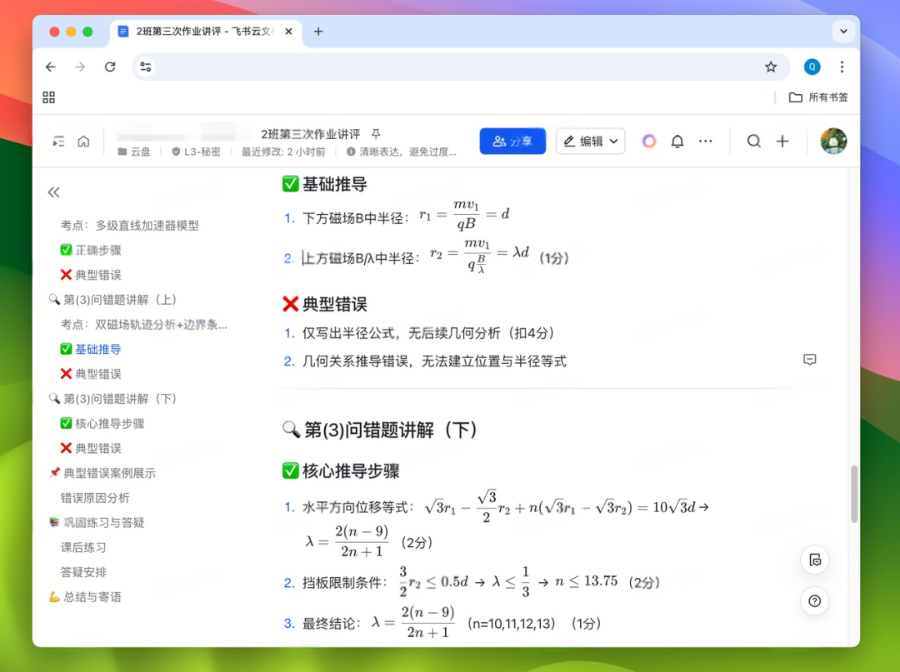Jump to 考点: 多级直线加速器模型 in outline

point(130,226)
